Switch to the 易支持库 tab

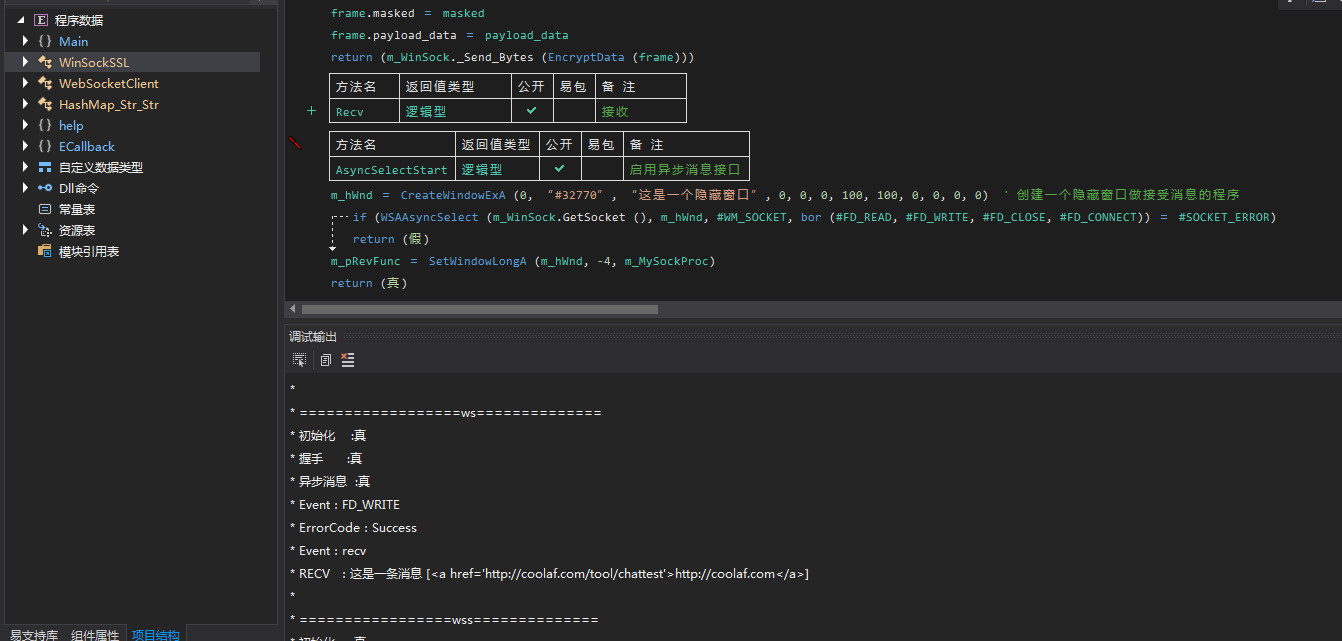33,634
